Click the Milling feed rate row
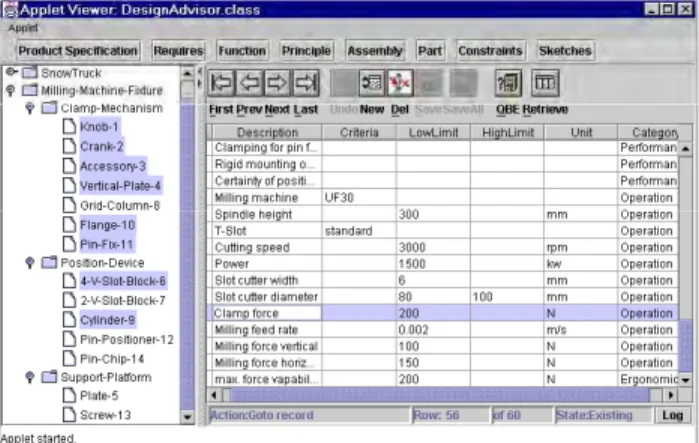This screenshot has width=699, height=443. coord(444,330)
